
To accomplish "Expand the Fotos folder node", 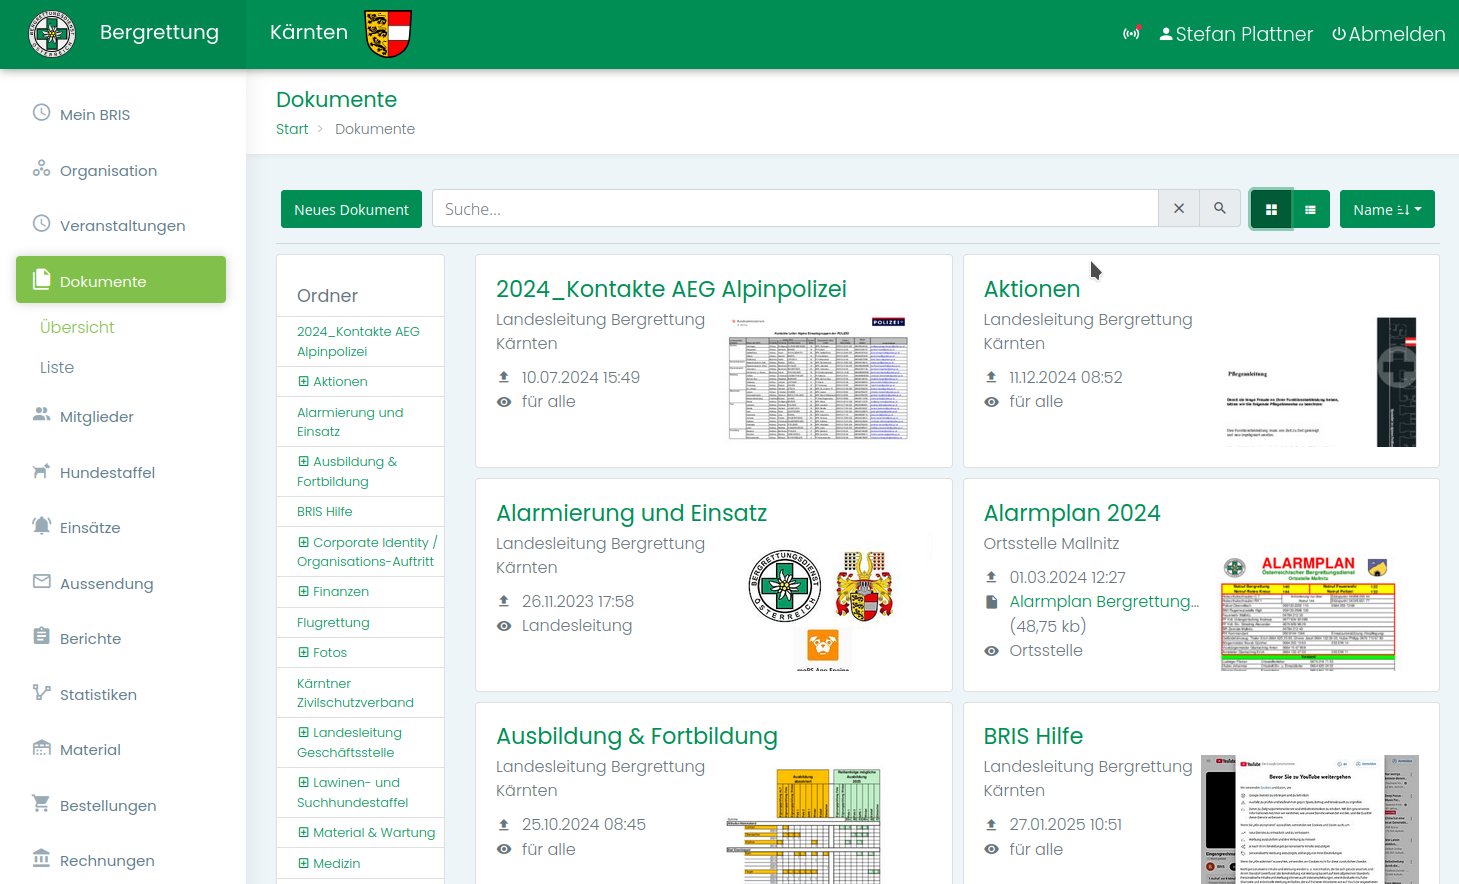I will (303, 653).
